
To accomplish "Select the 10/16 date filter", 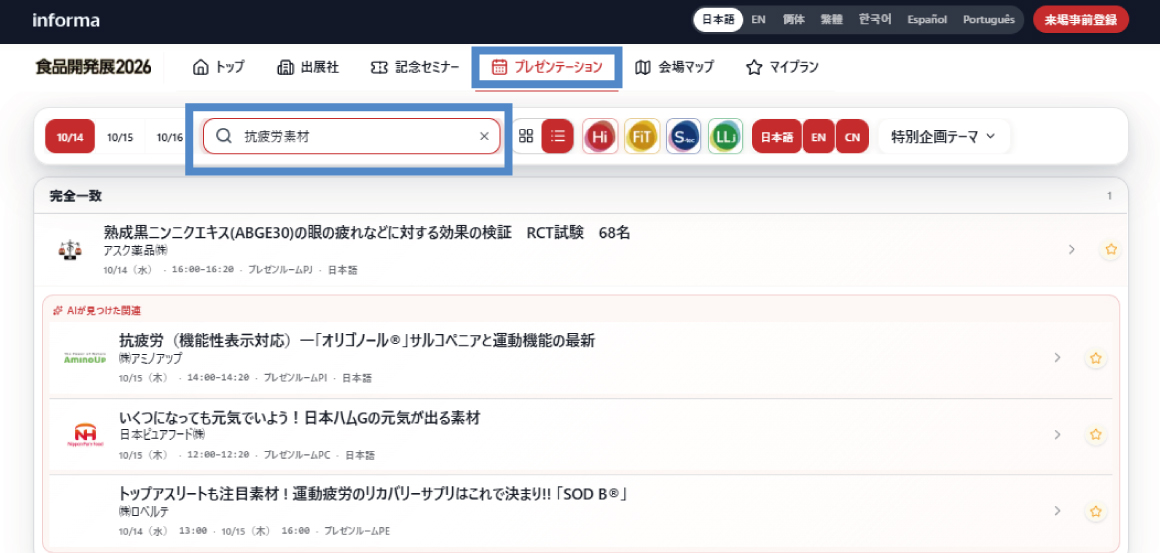I will (x=169, y=137).
